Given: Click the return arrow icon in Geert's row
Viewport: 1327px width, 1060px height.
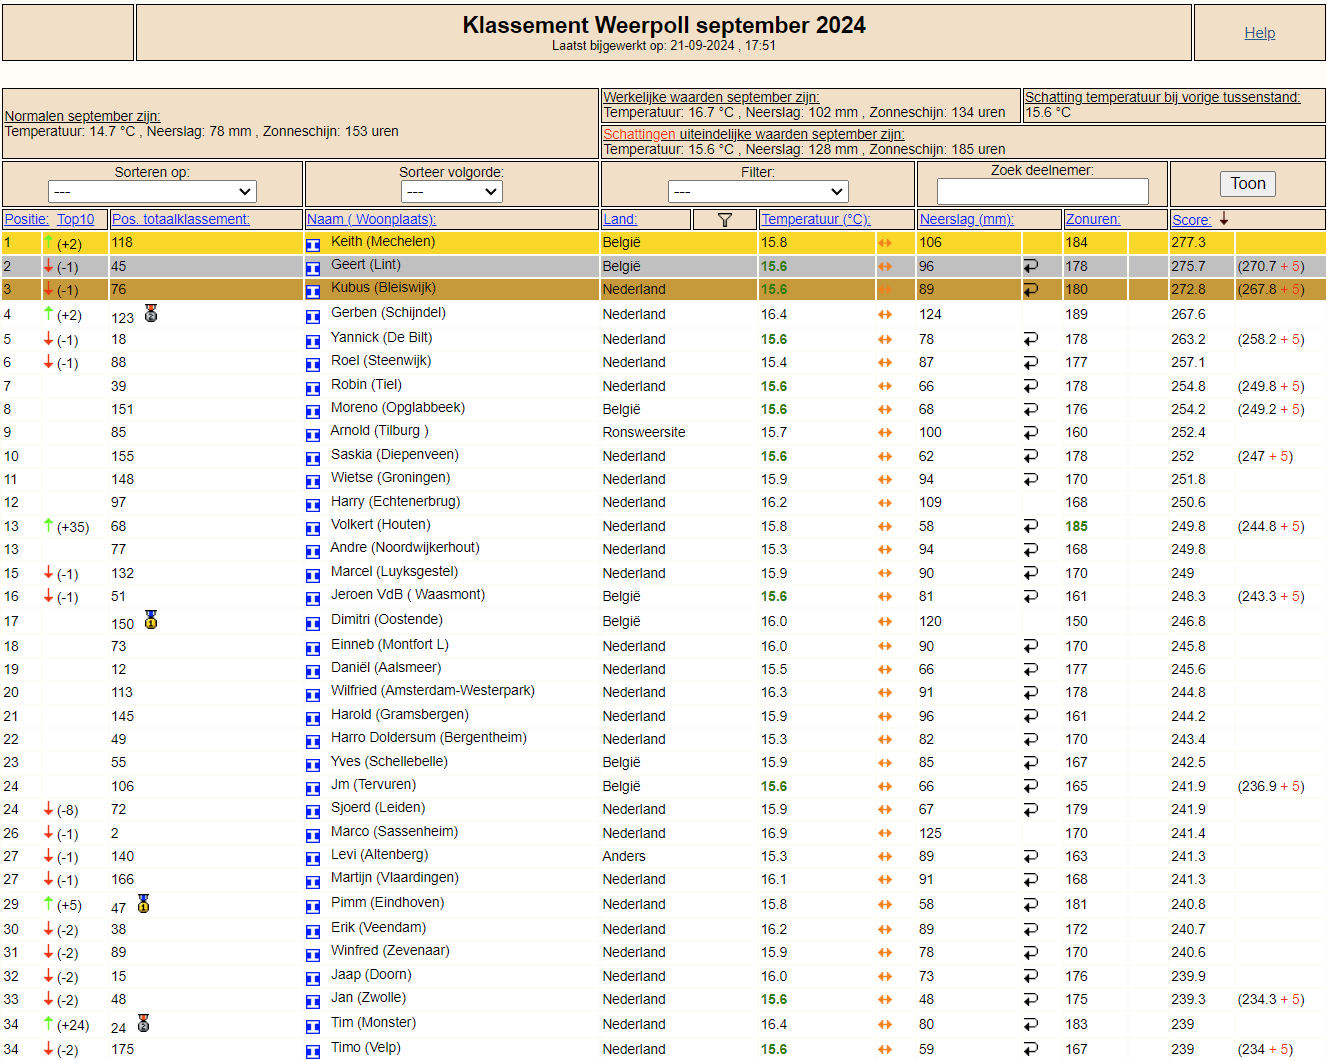Looking at the screenshot, I should 1031,266.
